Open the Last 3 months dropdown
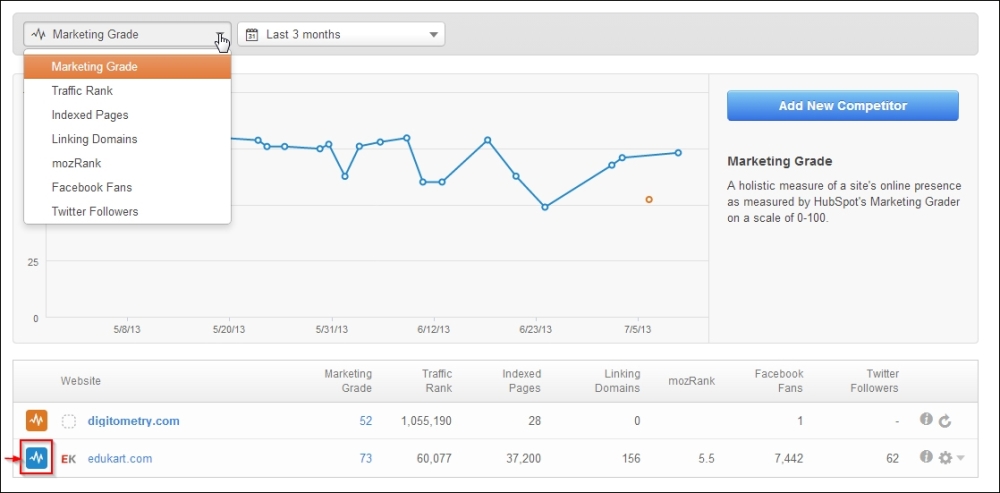The image size is (1000, 493). click(341, 35)
